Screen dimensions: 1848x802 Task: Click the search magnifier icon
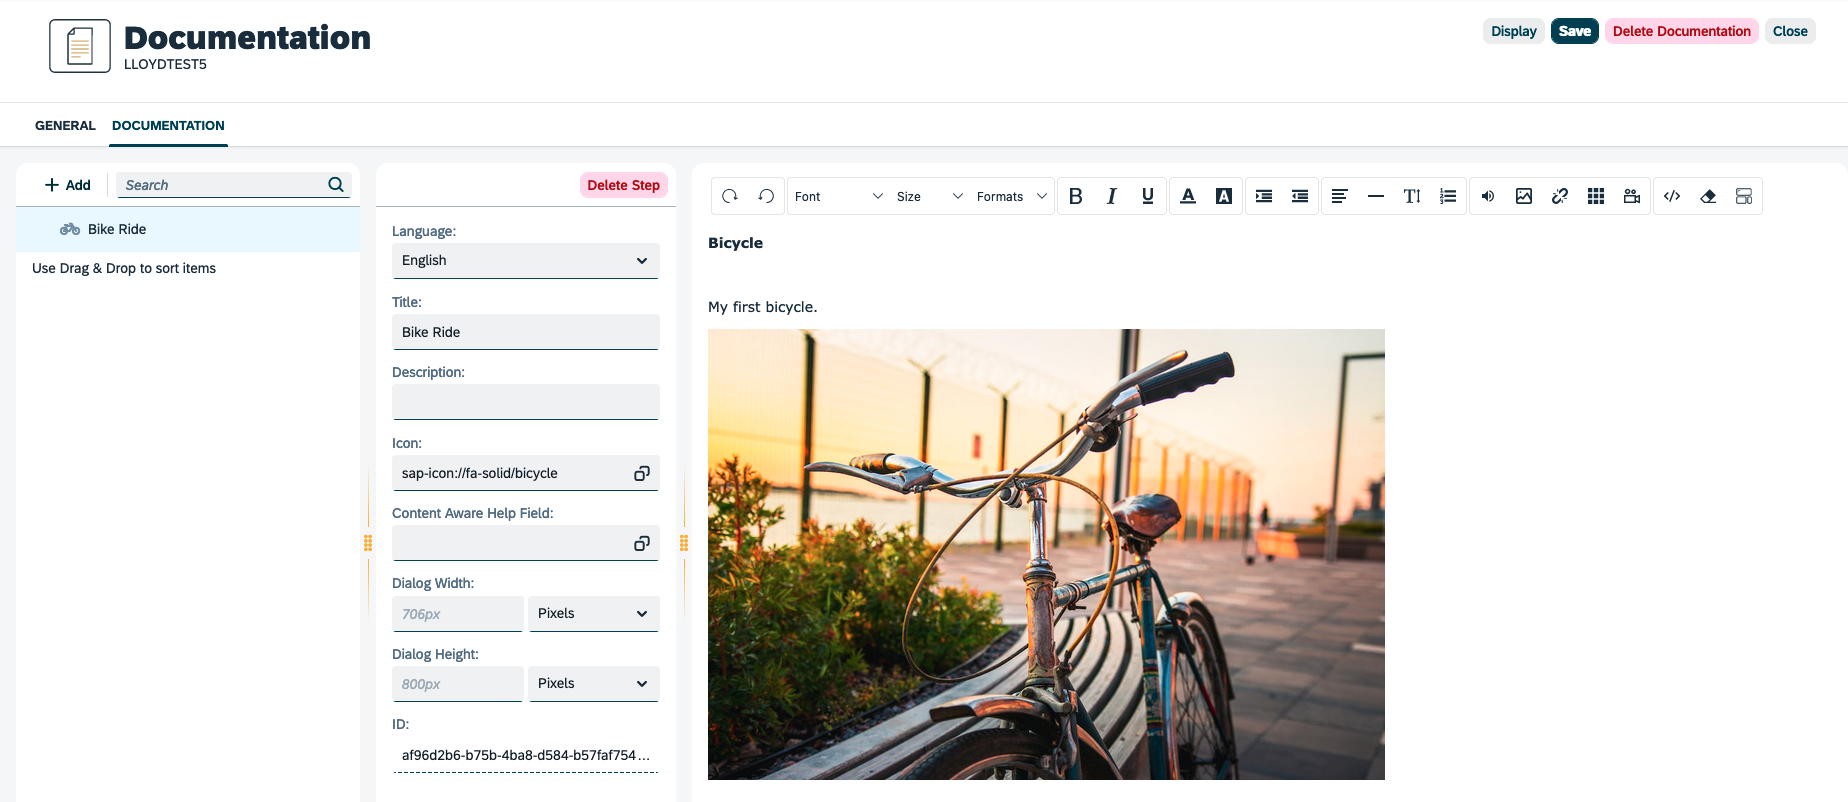336,185
